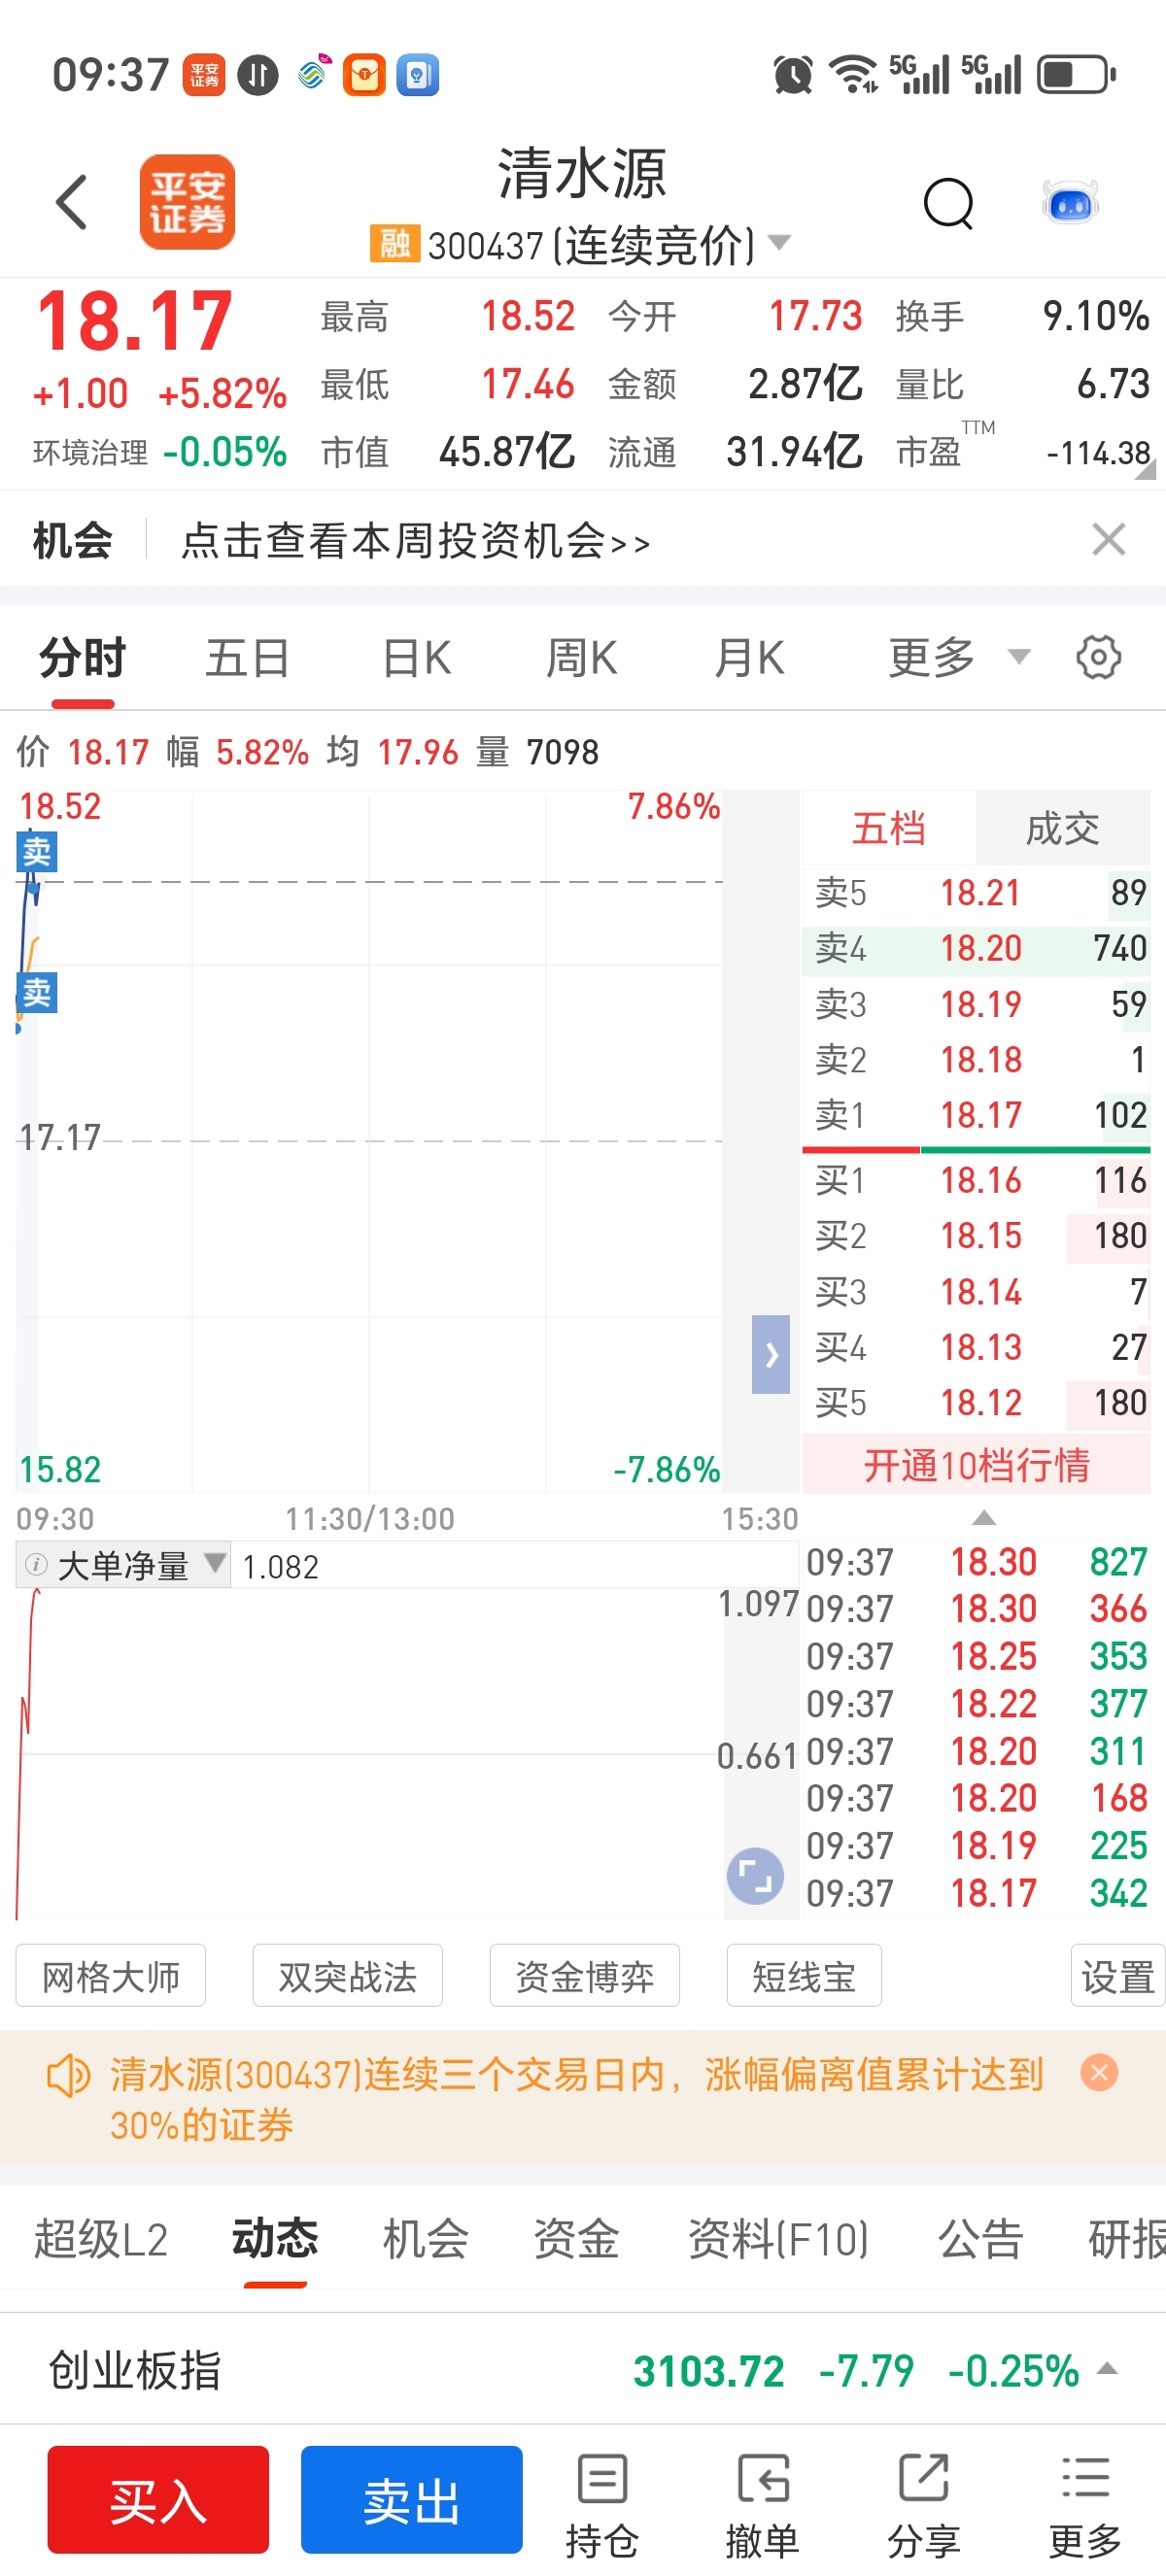Expand the chart to fullscreen icon
Screen dimensions: 1166x2576
click(x=755, y=1875)
